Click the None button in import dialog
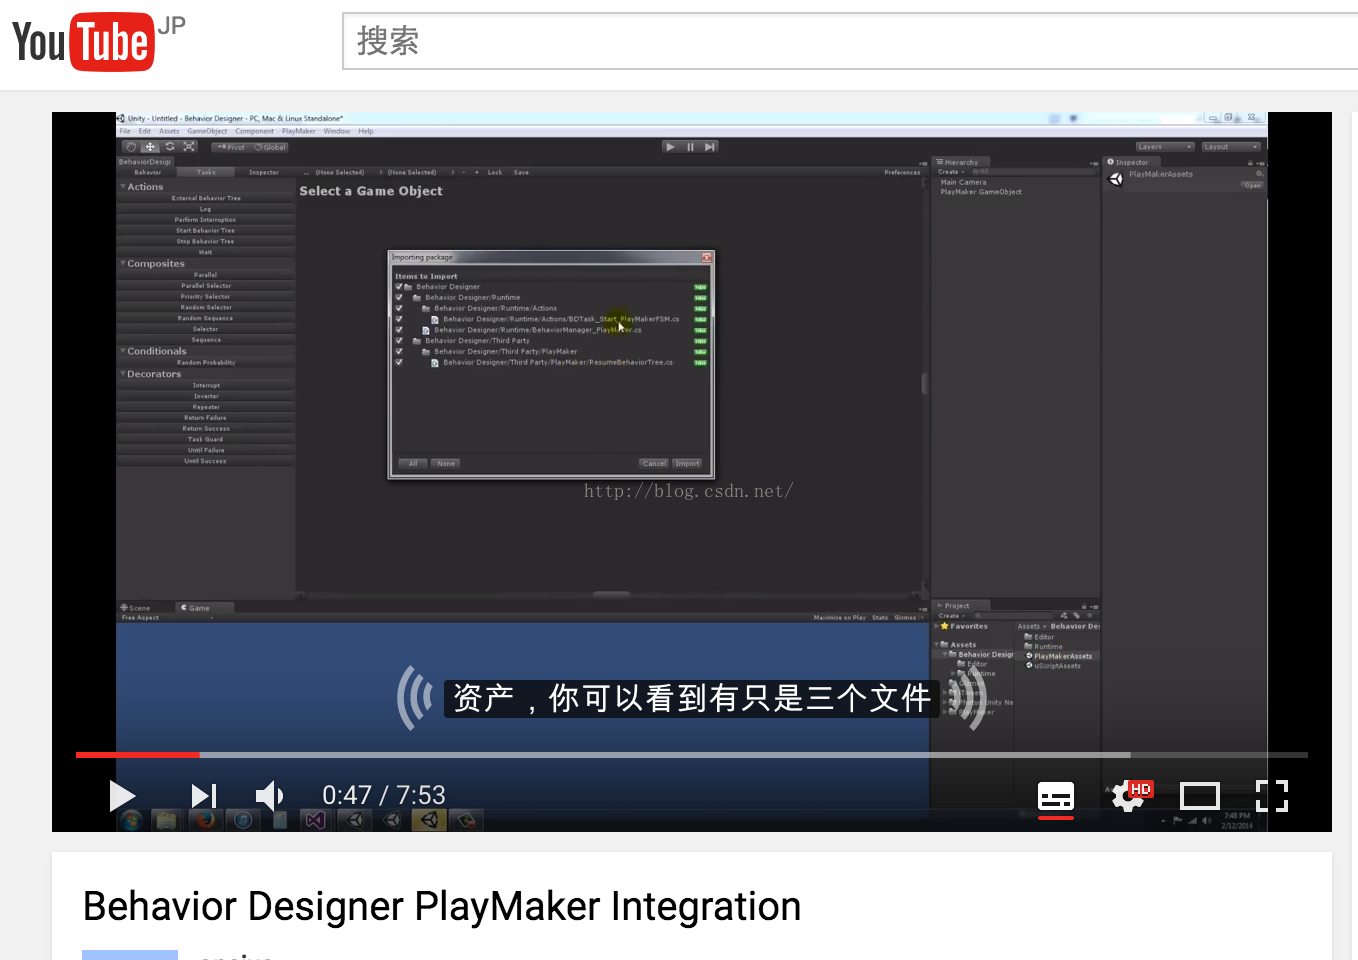This screenshot has height=960, width=1358. pos(446,463)
